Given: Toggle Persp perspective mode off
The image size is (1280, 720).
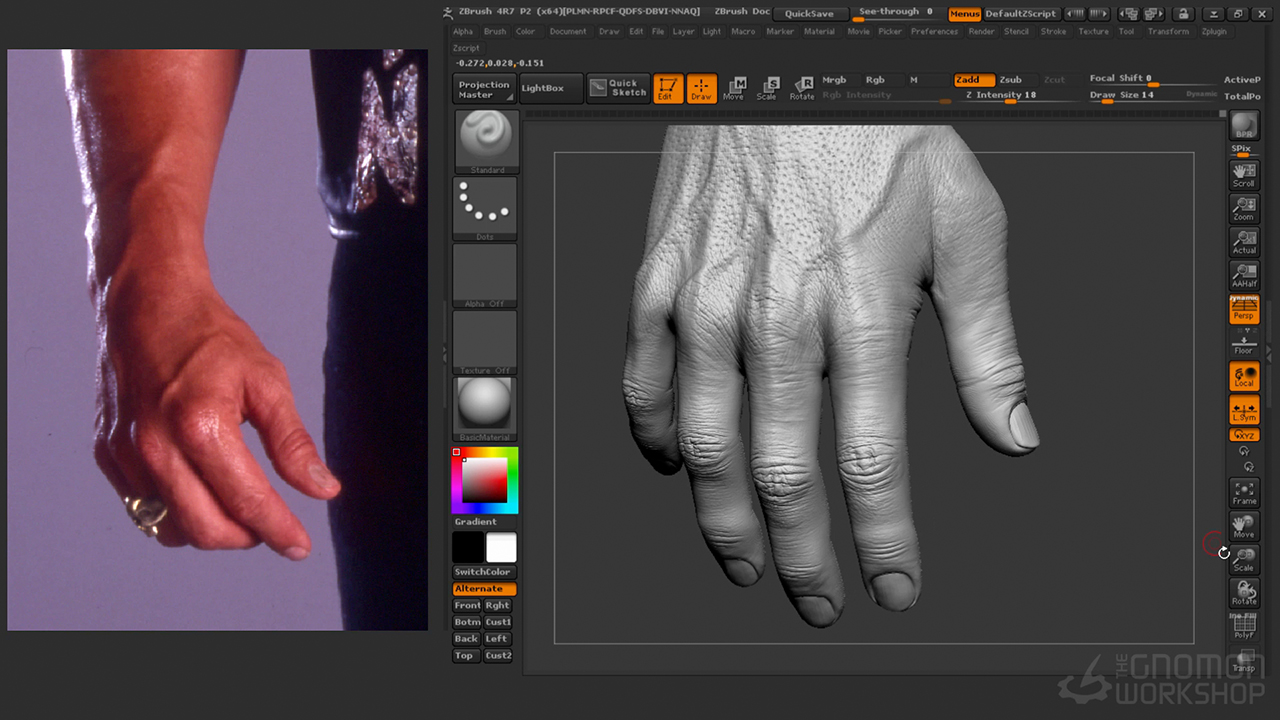Looking at the screenshot, I should pyautogui.click(x=1244, y=310).
